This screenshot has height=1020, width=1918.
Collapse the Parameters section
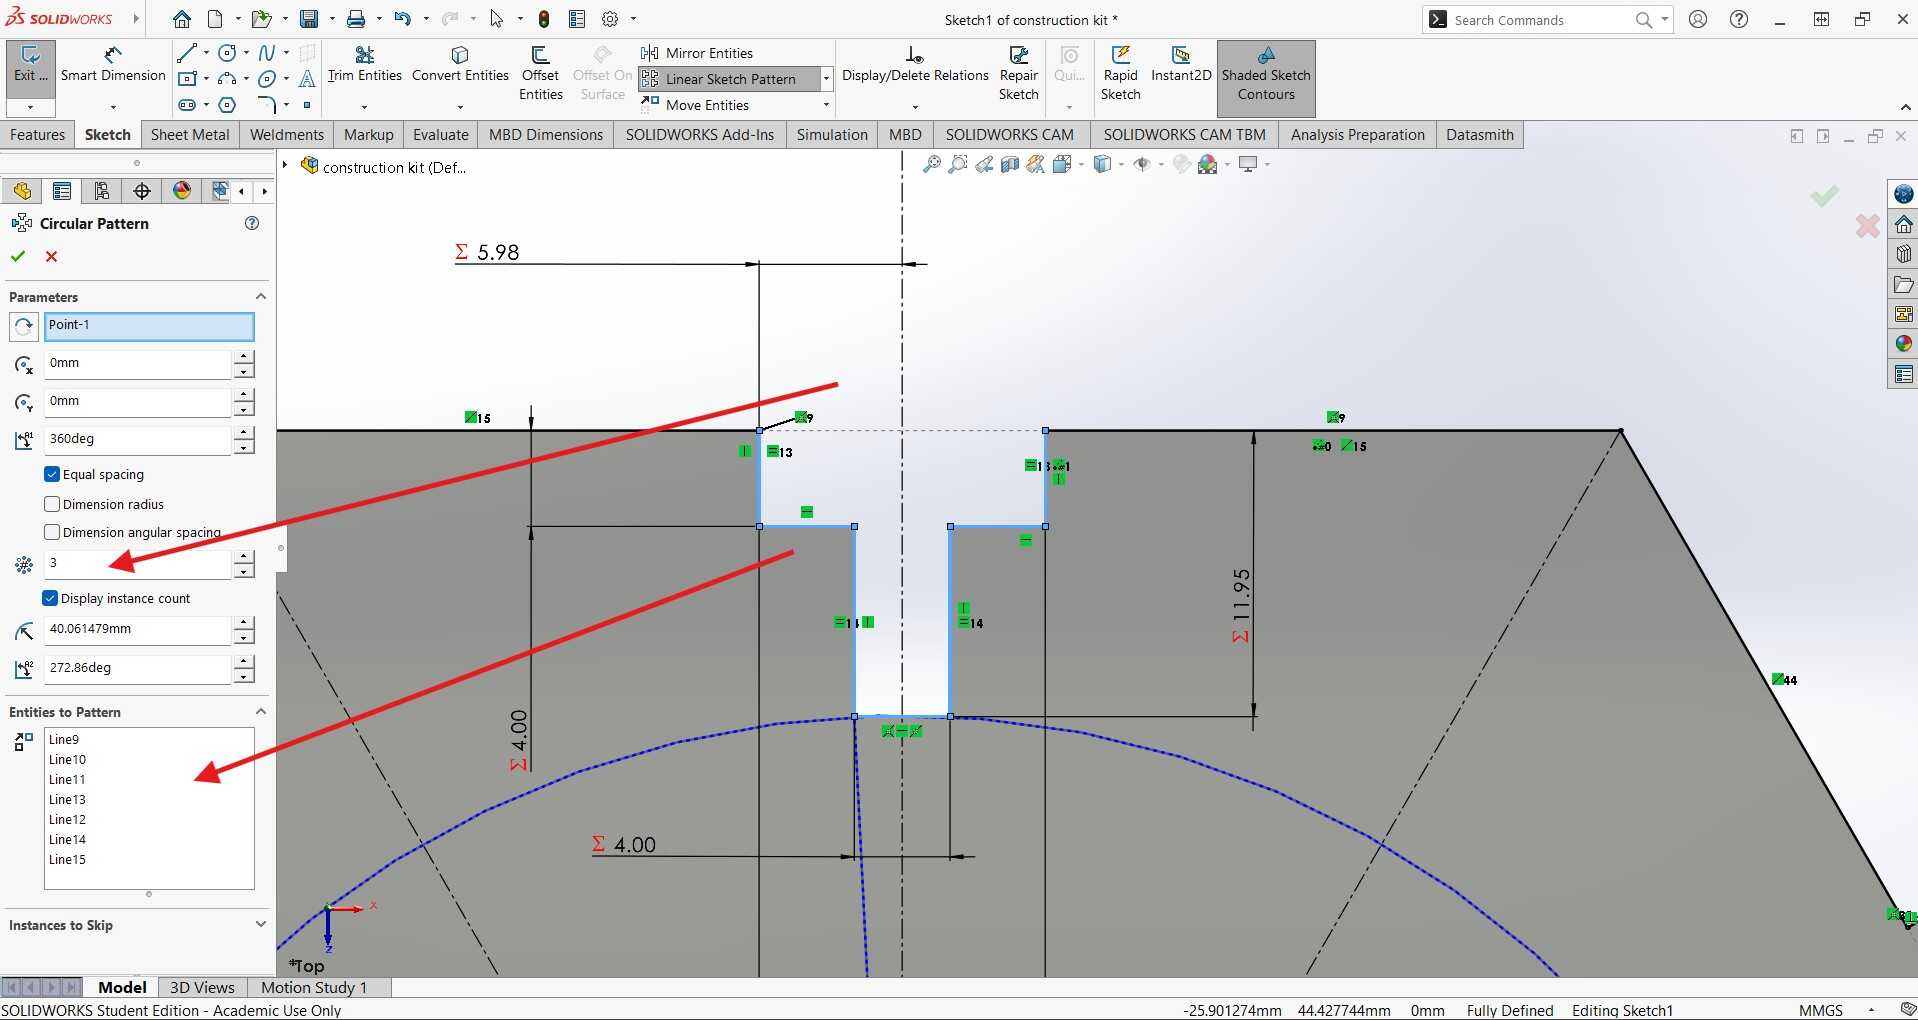pyautogui.click(x=261, y=296)
